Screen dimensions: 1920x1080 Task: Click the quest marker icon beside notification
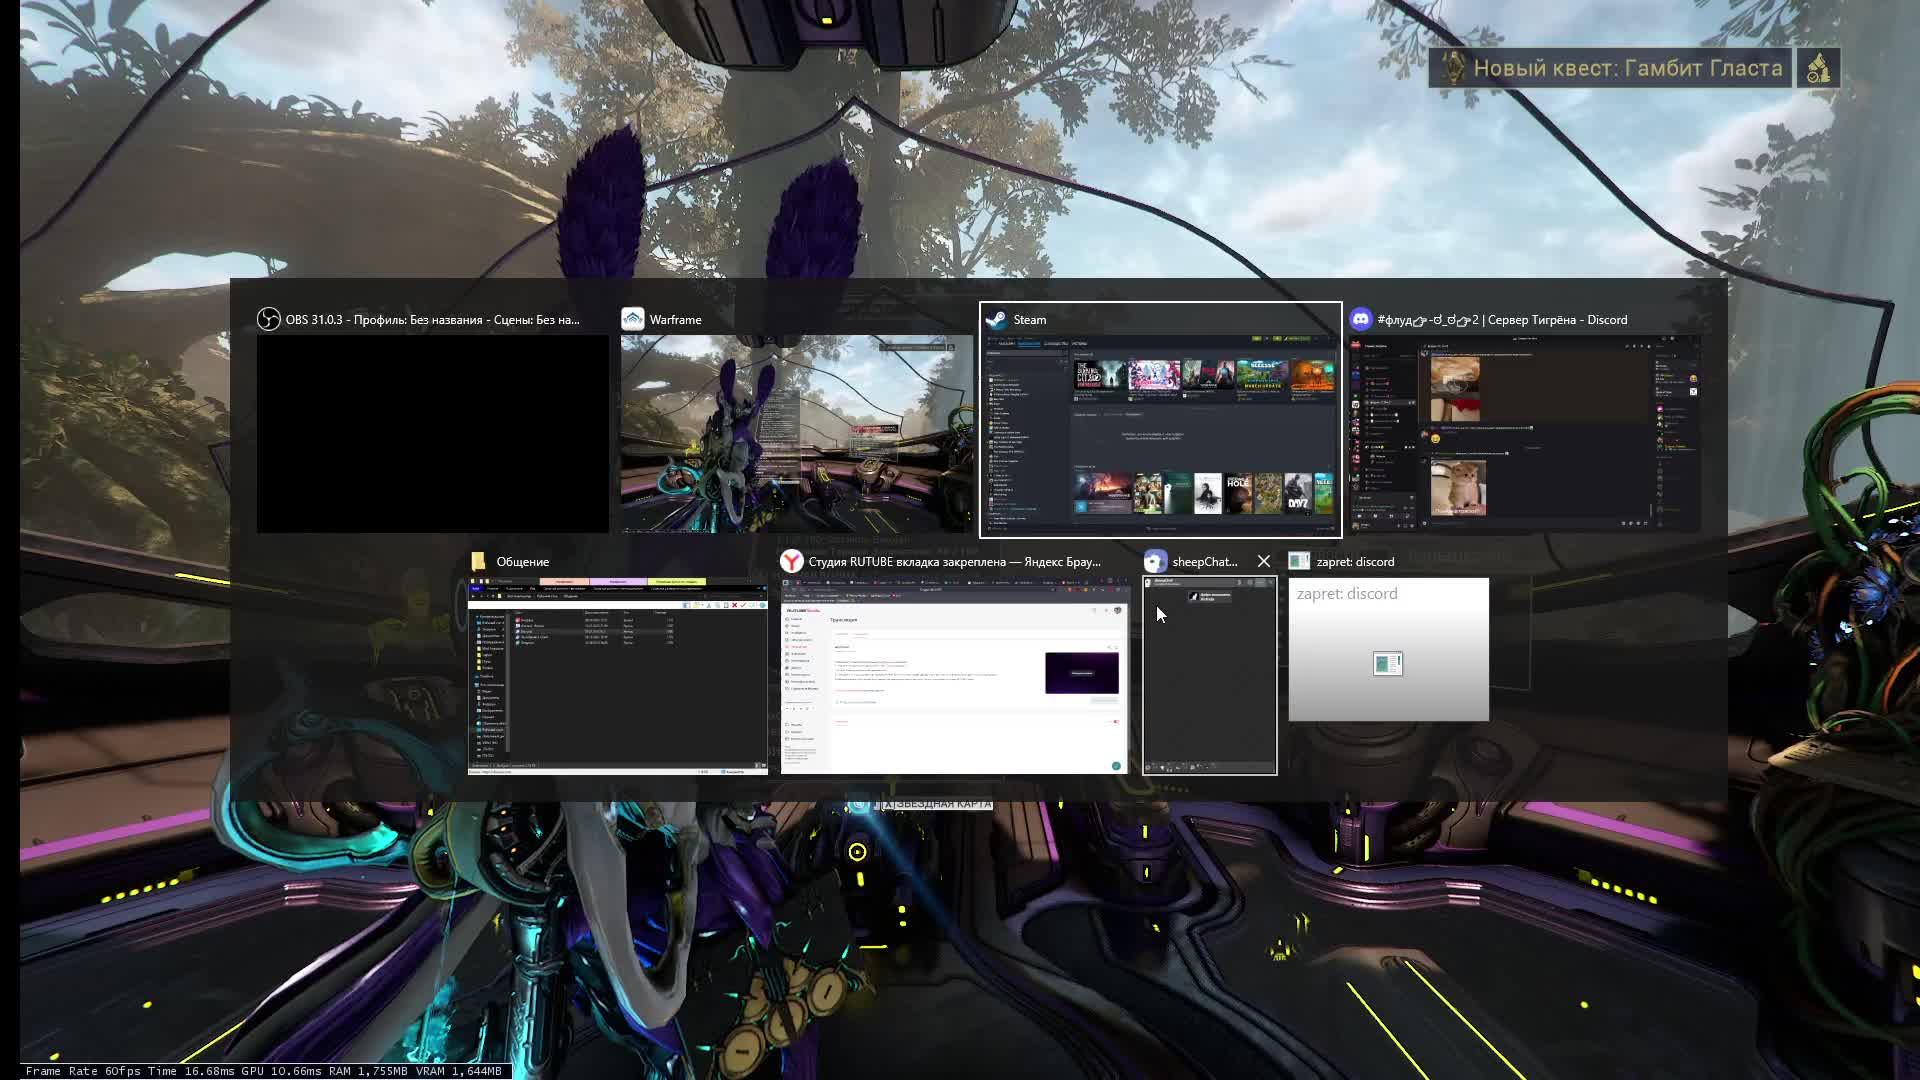(x=1818, y=68)
